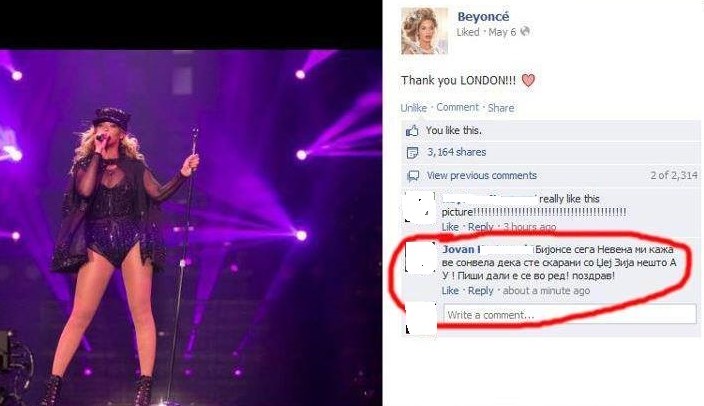Click the Beyoncé page profile picture
The height and width of the screenshot is (406, 704).
pos(424,31)
